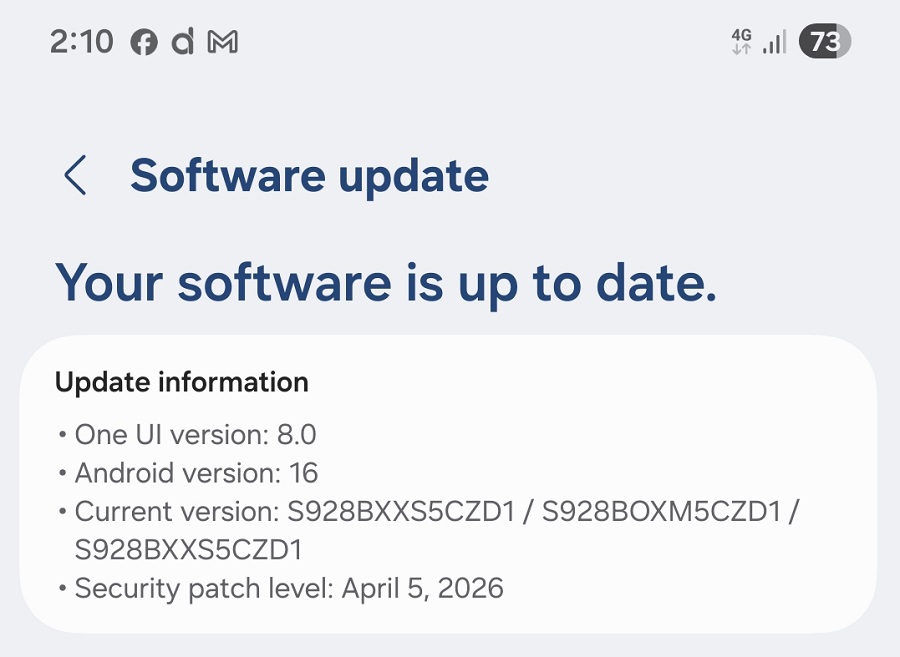Screen dimensions: 900x657
Task: Tap the 8.0 One UI version number
Action: [296, 435]
